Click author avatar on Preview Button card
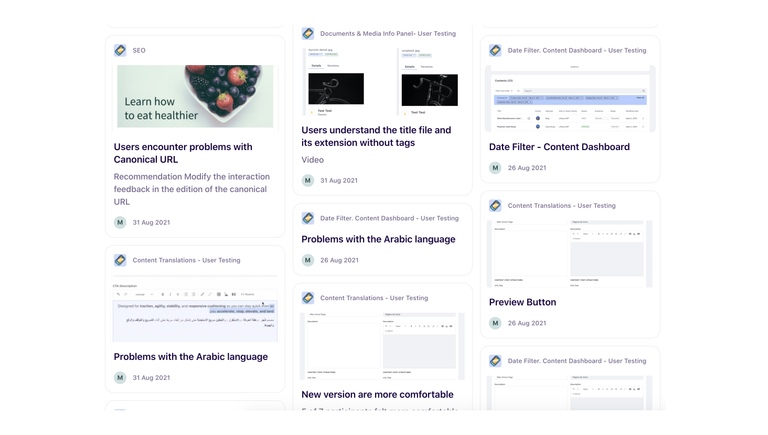Viewport: 768px width, 435px height. pos(495,323)
